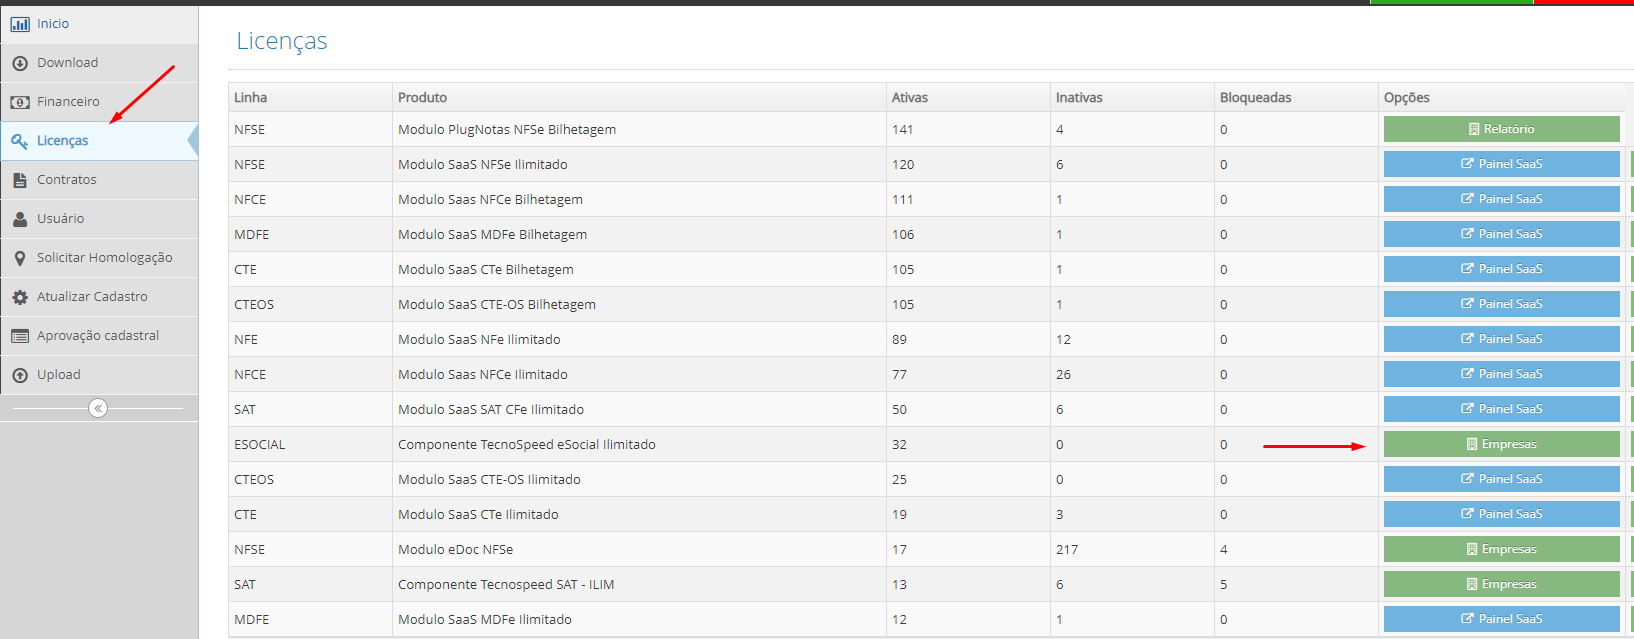Click the Usuário person icon
This screenshot has width=1634, height=639.
pos(20,219)
